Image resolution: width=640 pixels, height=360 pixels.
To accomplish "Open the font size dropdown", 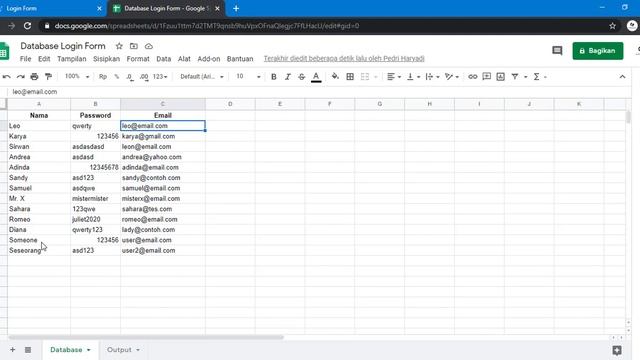I will point(248,77).
